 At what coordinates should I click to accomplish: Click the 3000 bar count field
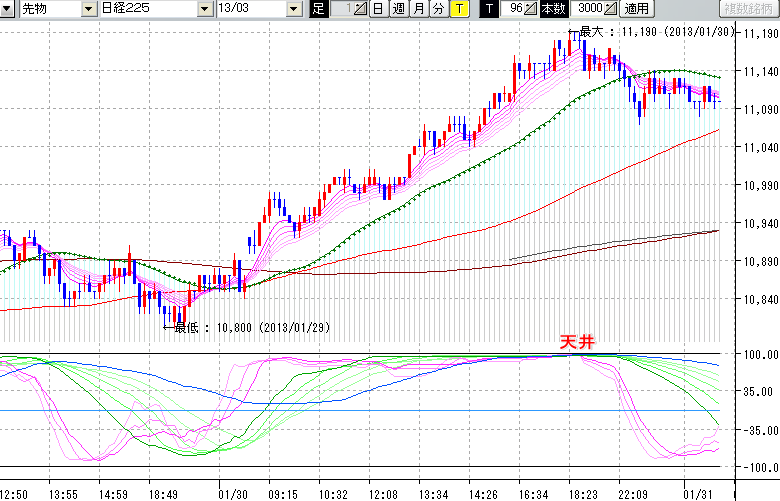pos(587,9)
